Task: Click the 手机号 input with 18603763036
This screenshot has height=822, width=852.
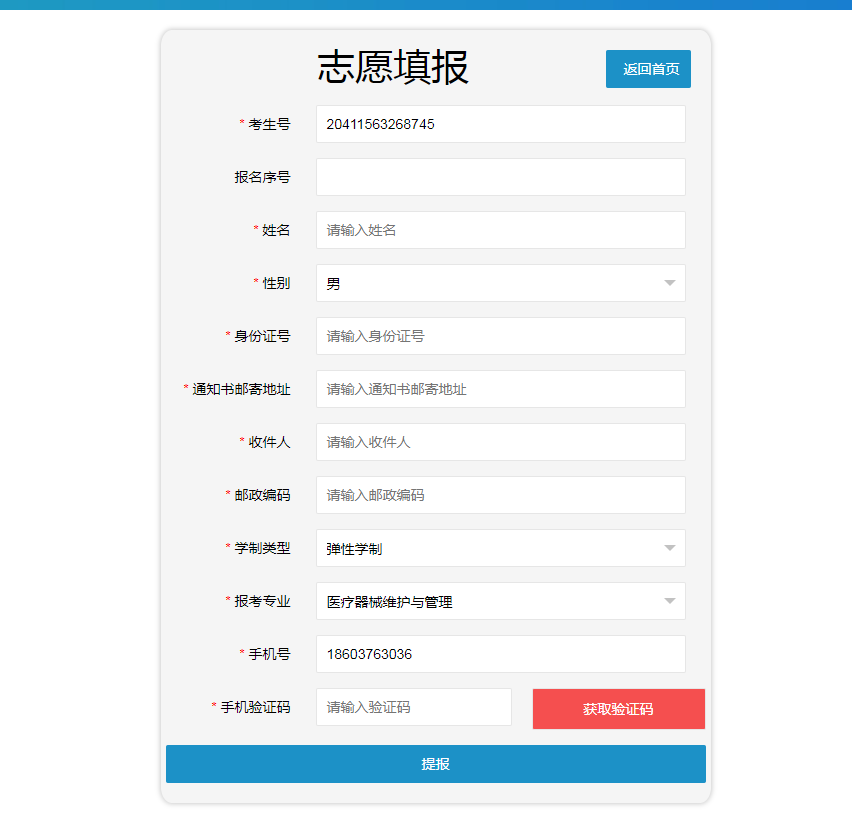Action: tap(500, 654)
